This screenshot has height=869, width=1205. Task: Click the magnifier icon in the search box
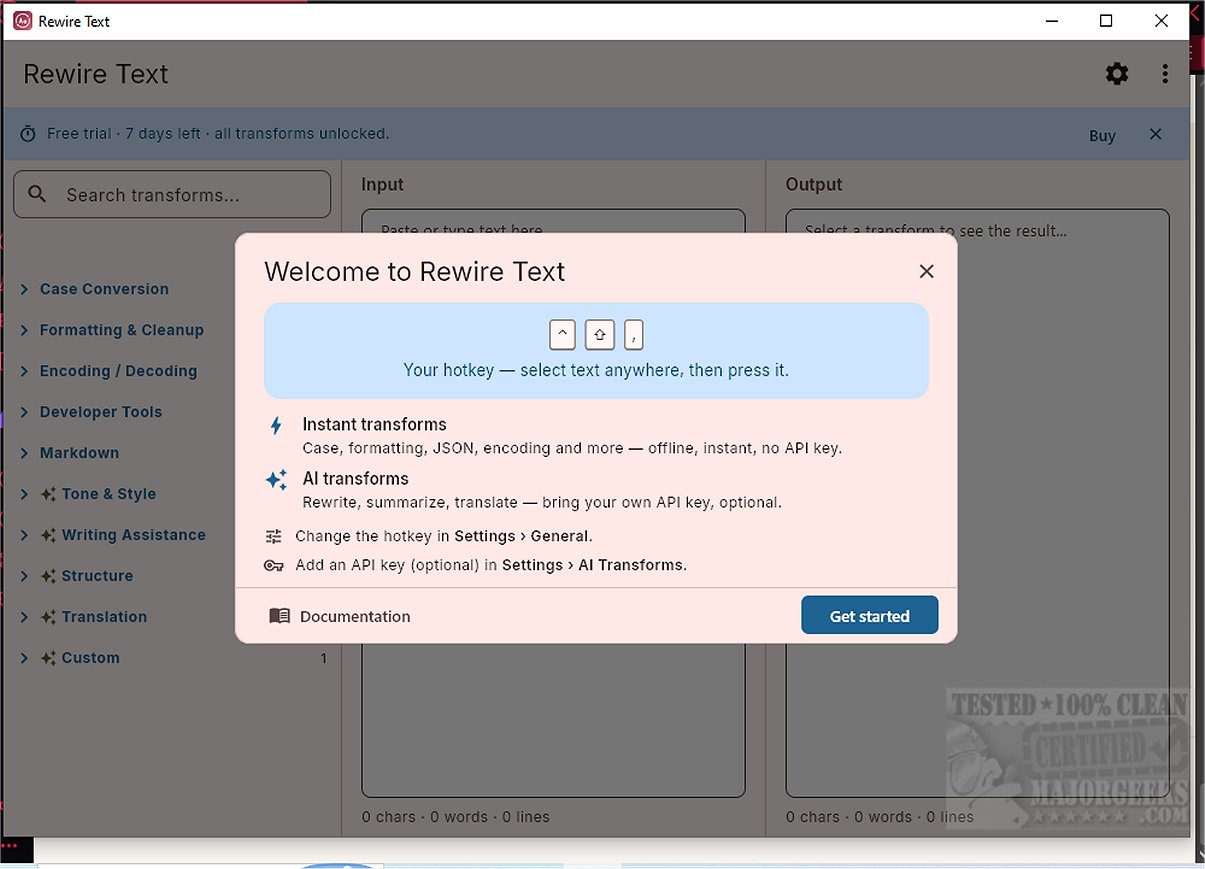(x=38, y=194)
